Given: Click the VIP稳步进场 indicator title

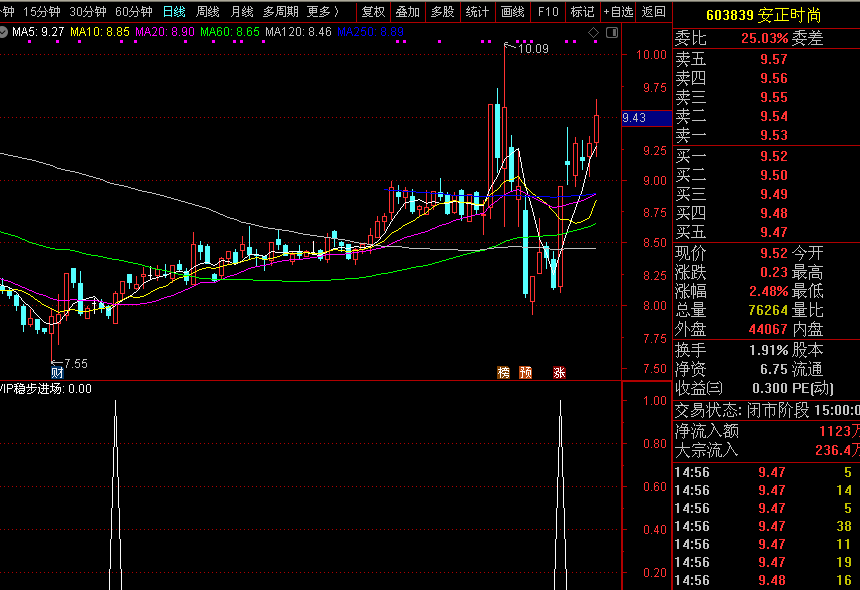Looking at the screenshot, I should [x=46, y=389].
